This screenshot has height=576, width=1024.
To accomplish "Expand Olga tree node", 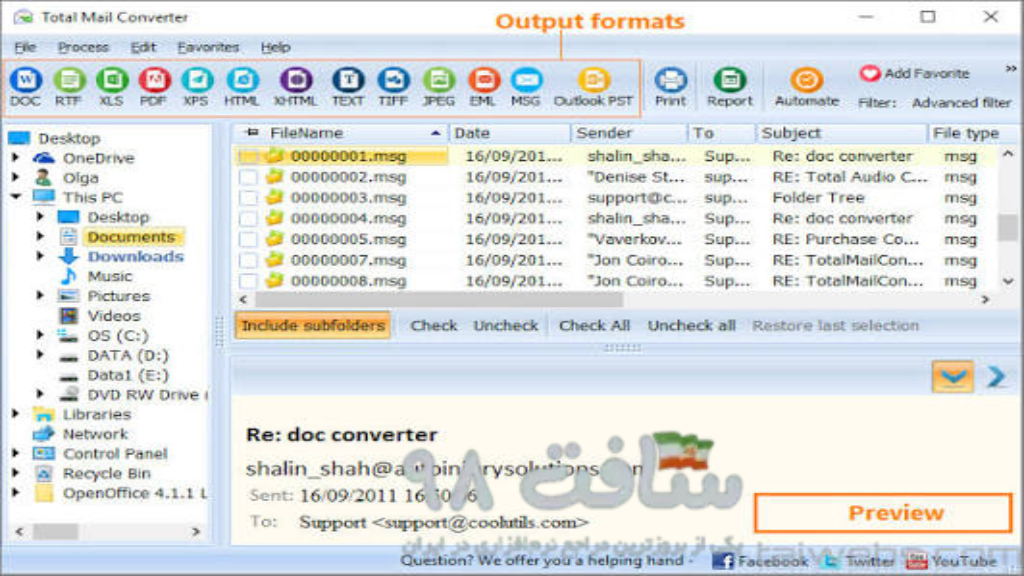I will (x=16, y=177).
